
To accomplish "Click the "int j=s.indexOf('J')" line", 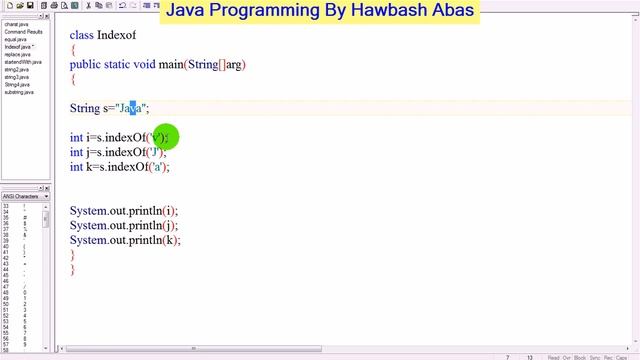I will coord(118,152).
